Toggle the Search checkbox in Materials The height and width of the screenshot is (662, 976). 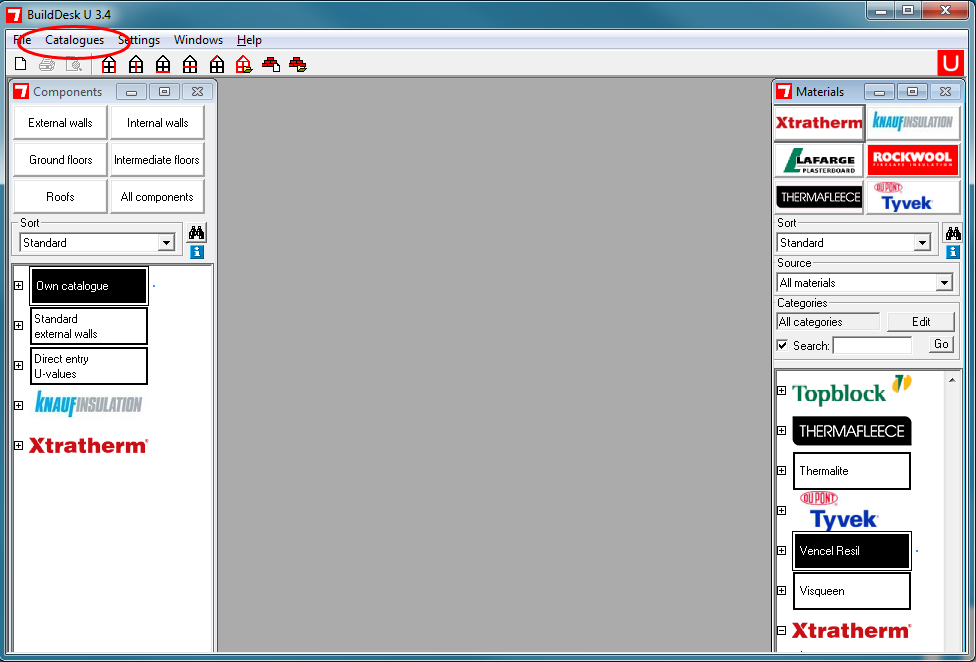pos(782,345)
